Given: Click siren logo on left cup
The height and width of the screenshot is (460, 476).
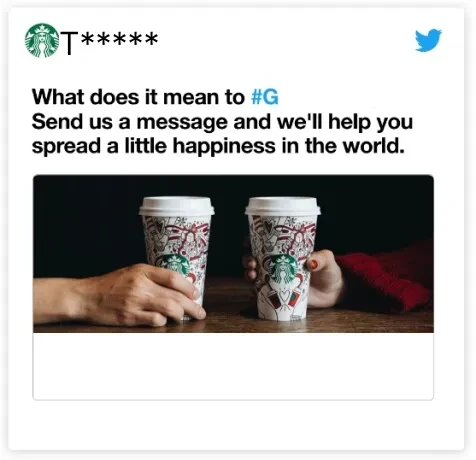Looking at the screenshot, I should (x=176, y=264).
